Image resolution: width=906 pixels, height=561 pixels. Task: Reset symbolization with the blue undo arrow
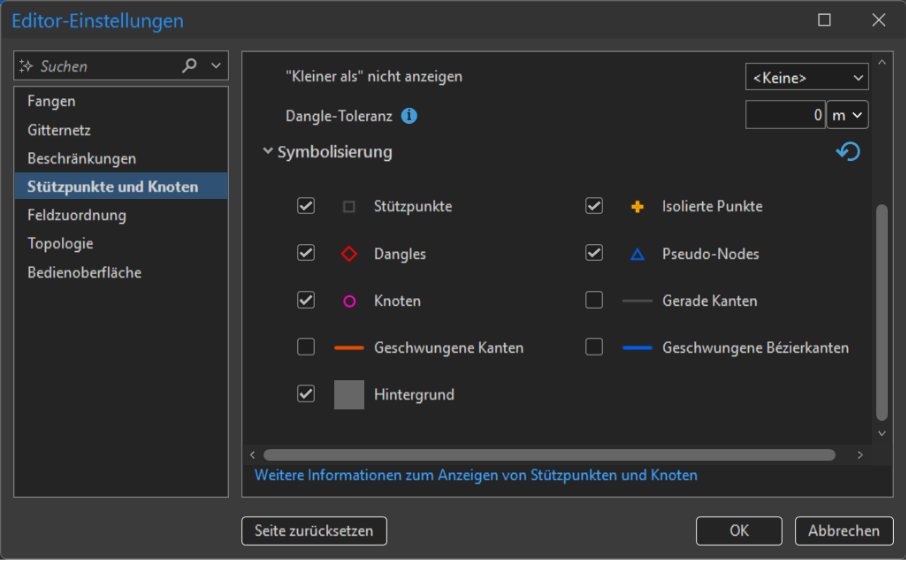coord(848,151)
